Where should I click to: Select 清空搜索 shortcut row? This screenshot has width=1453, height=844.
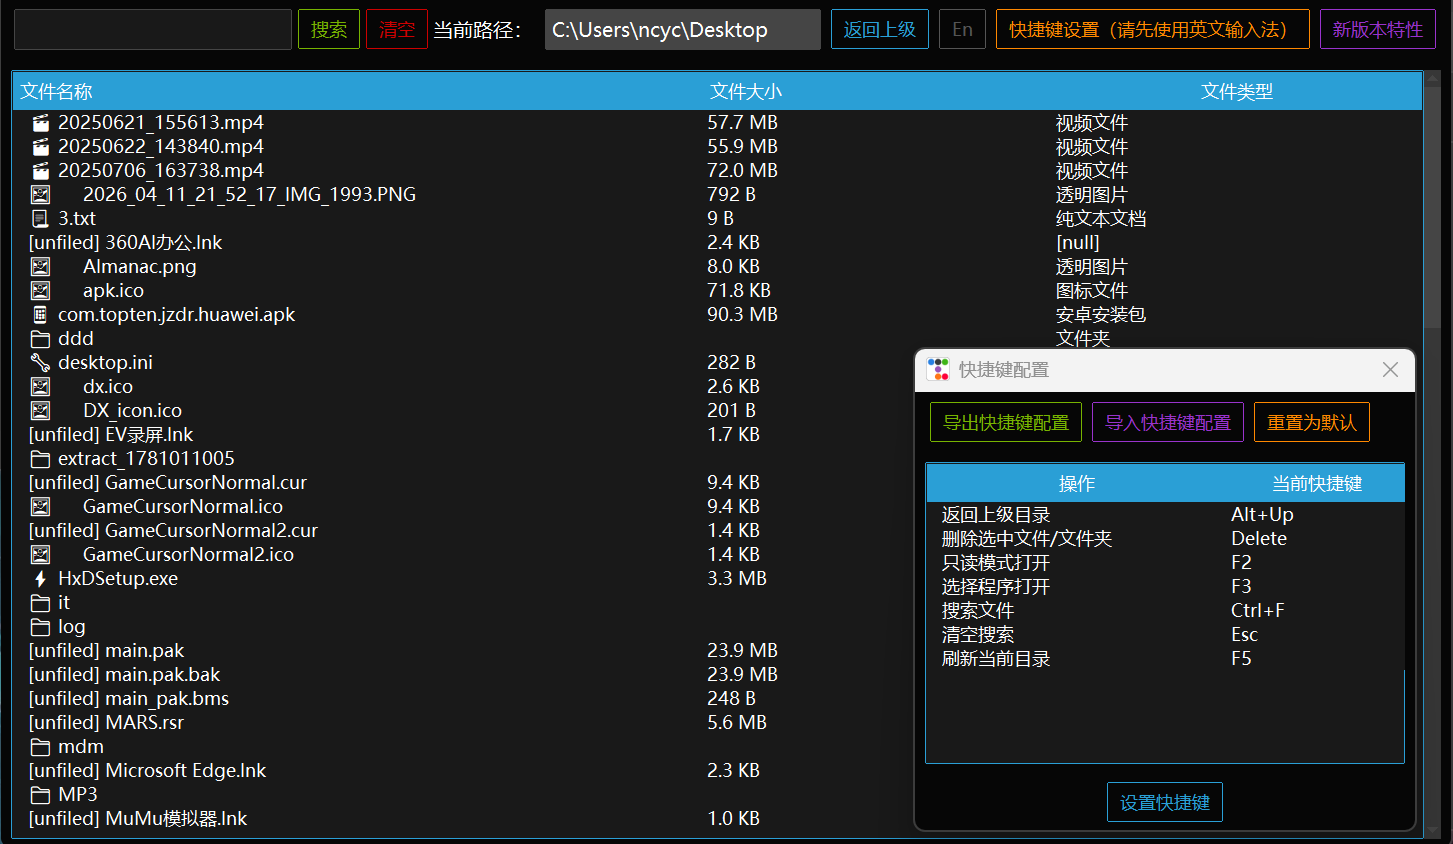click(x=1165, y=635)
